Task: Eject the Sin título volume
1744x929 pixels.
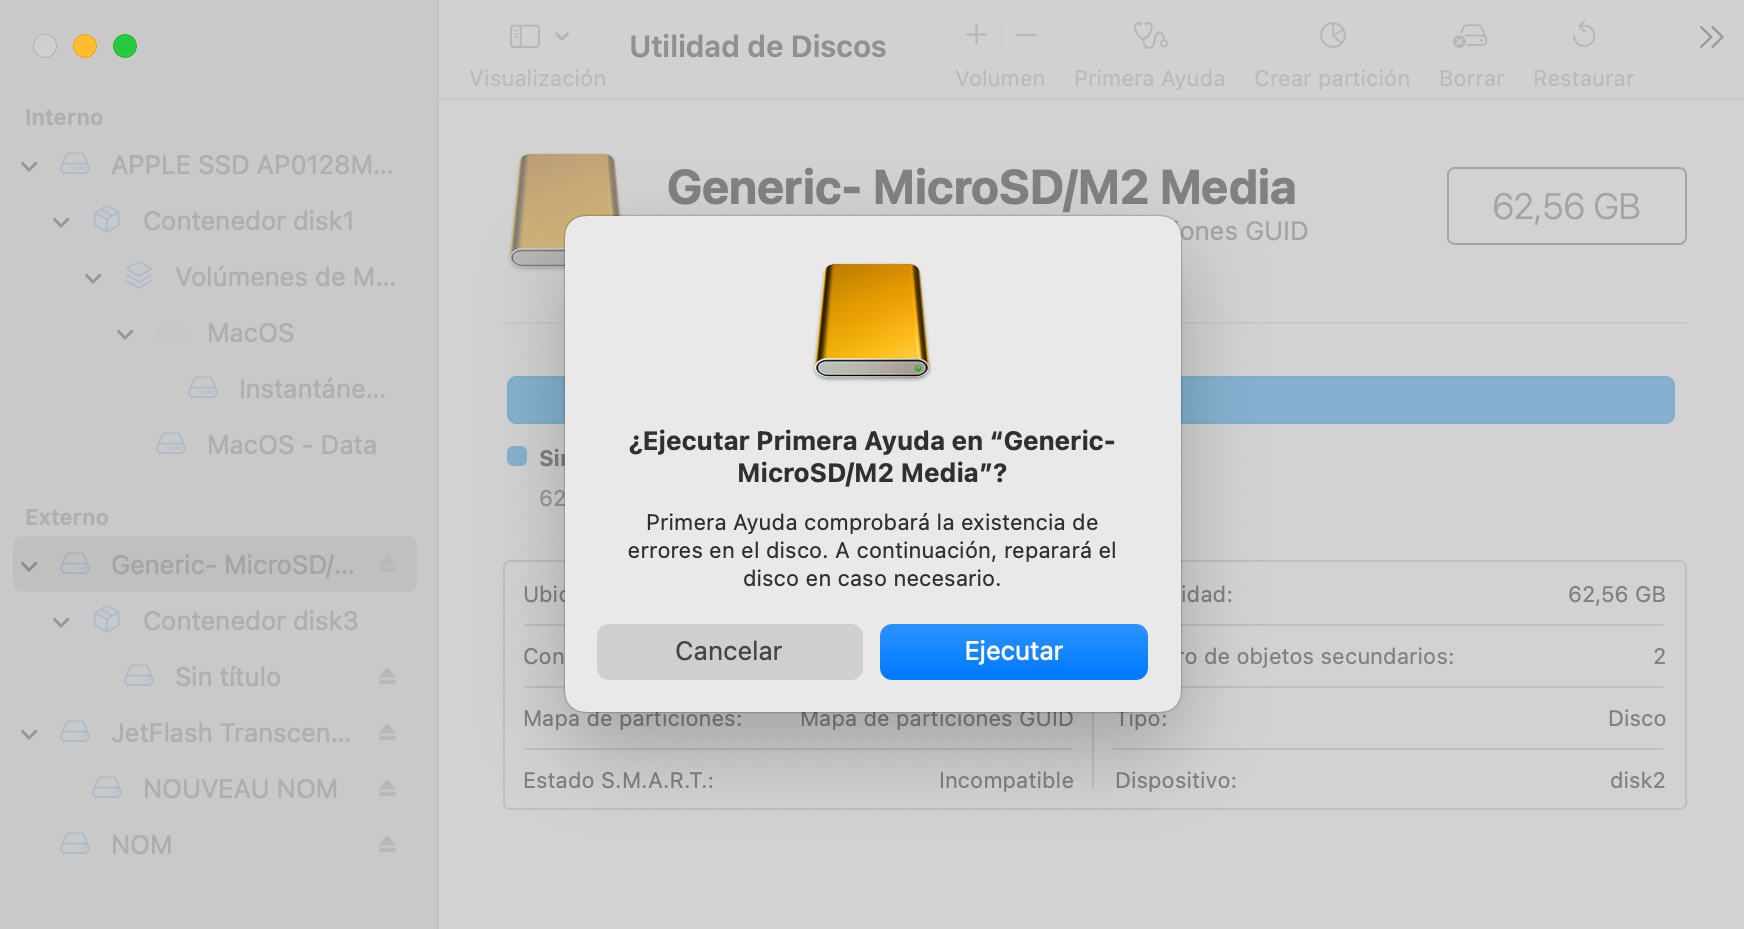Action: 388,677
